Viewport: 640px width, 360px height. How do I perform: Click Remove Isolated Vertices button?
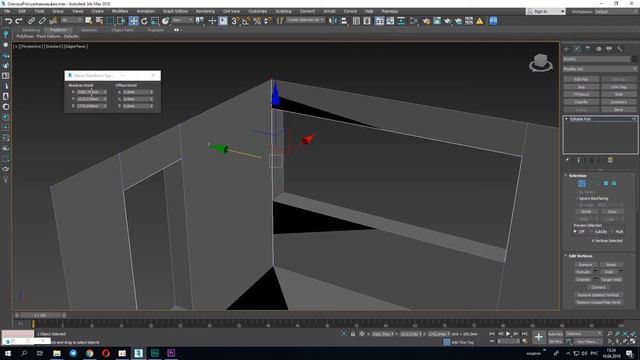pos(598,295)
